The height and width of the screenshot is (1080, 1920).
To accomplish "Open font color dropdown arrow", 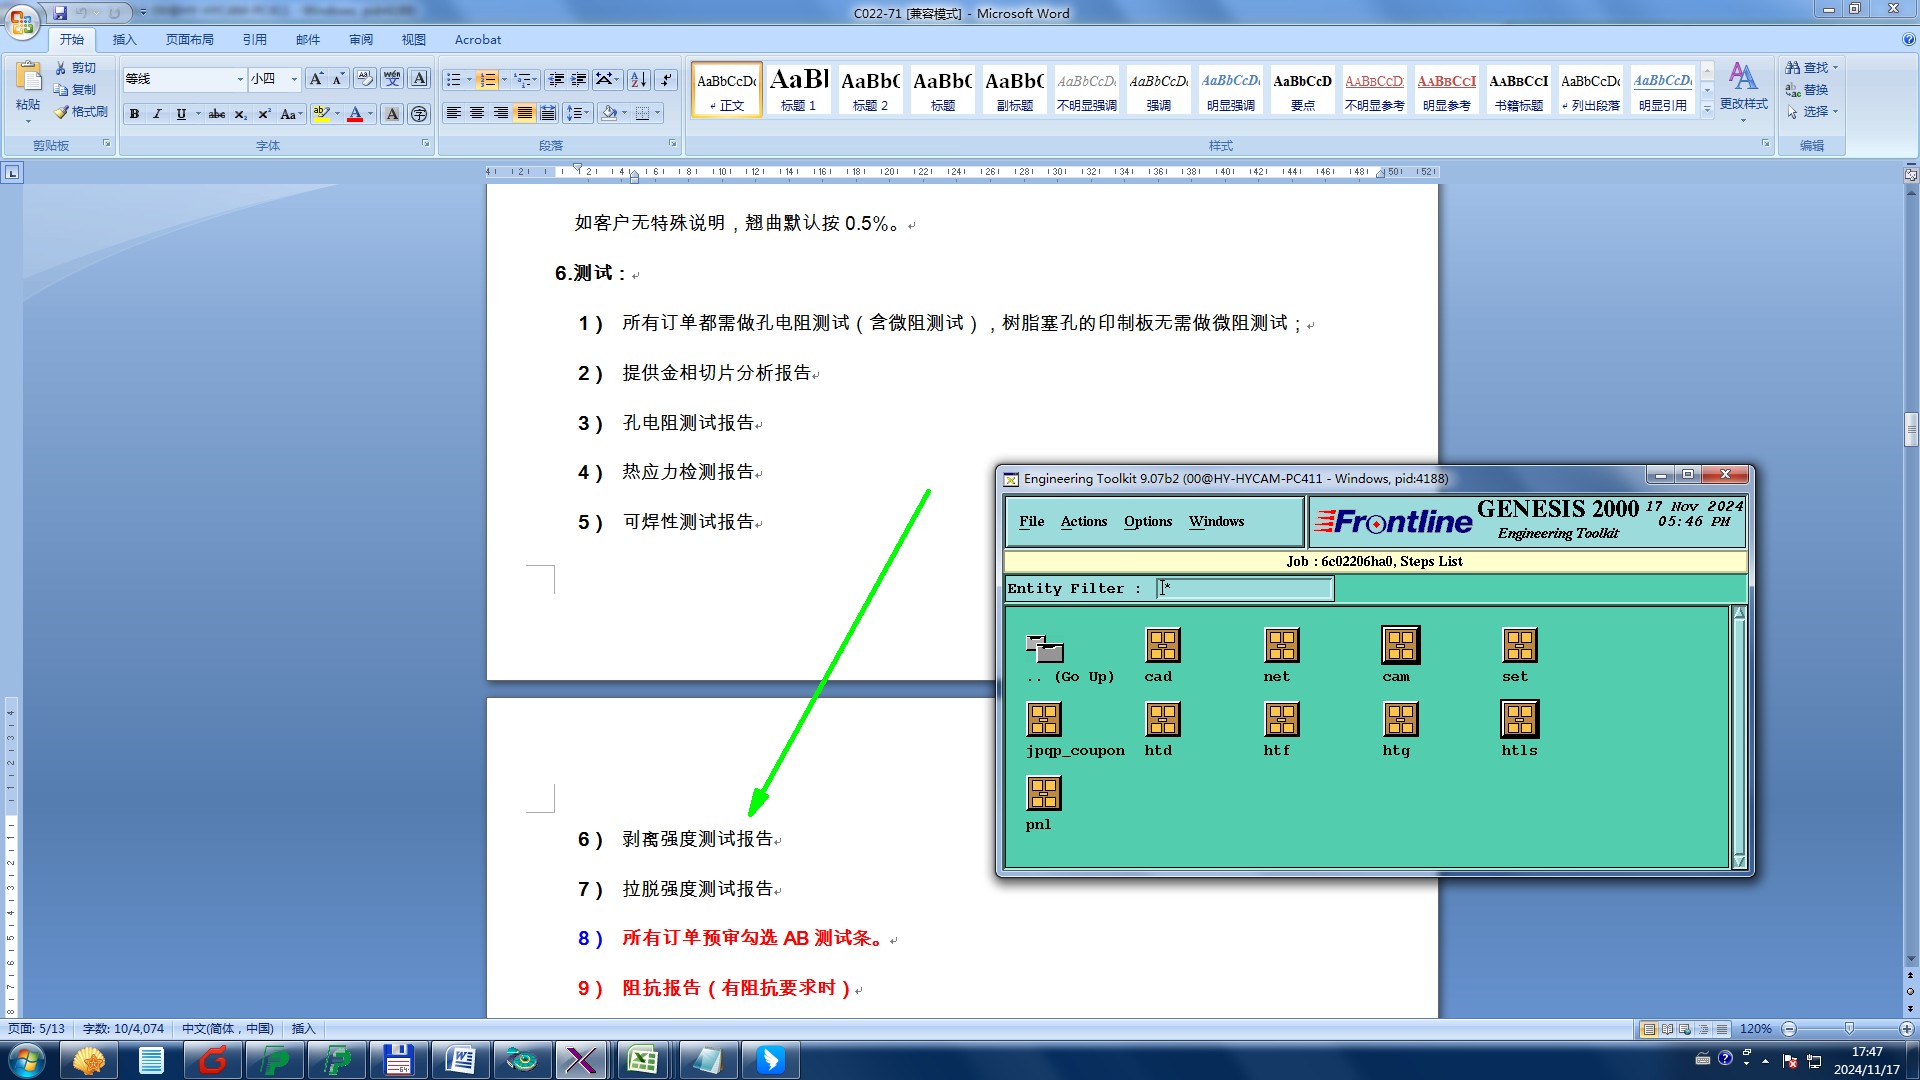I will [x=370, y=114].
